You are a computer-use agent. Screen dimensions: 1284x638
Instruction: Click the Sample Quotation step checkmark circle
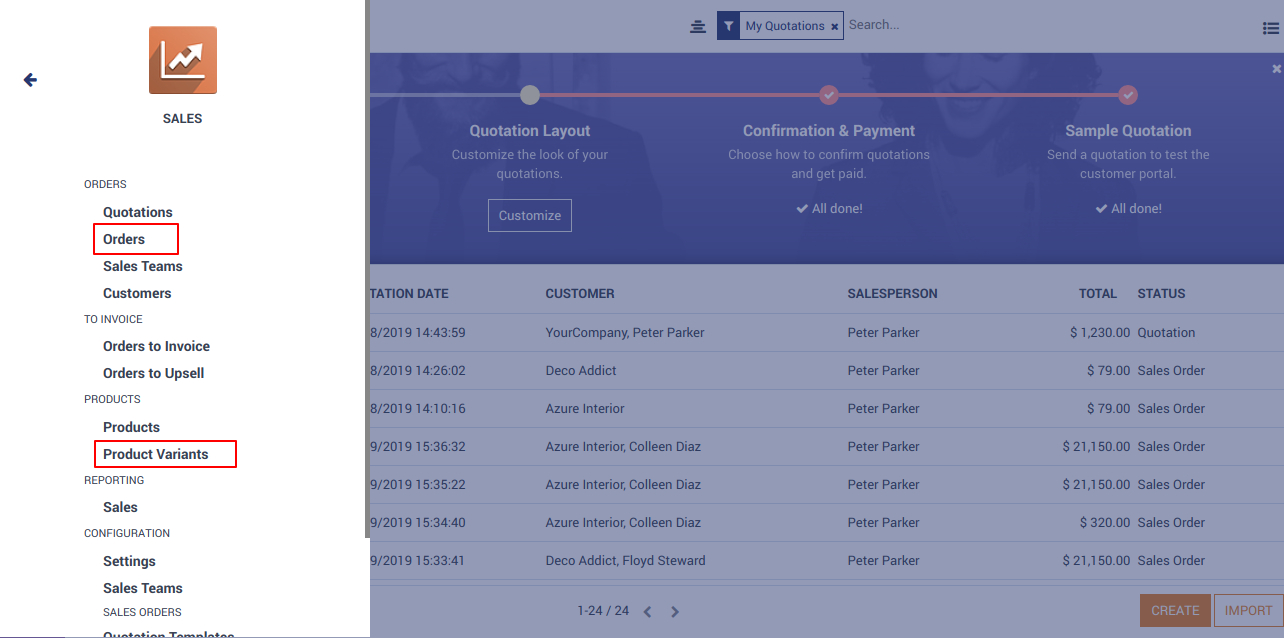(x=1128, y=95)
